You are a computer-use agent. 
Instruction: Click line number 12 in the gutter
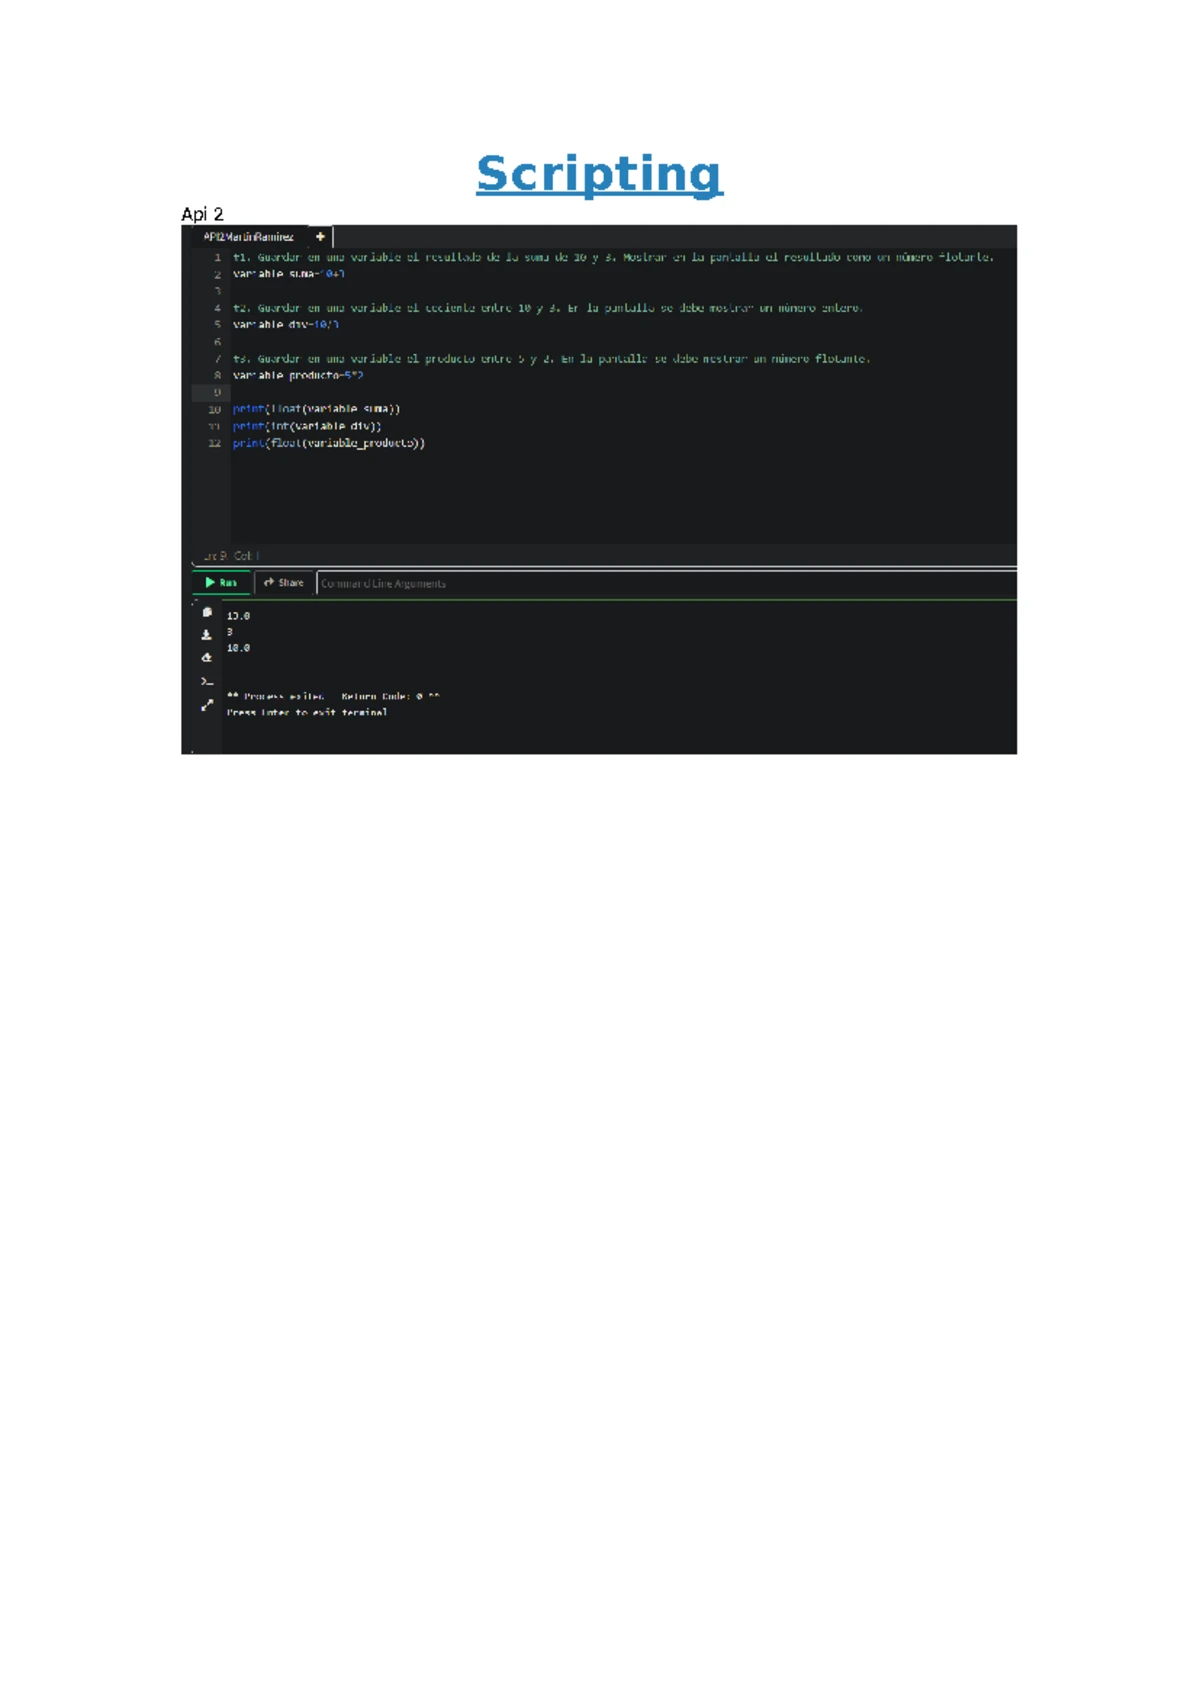pos(214,443)
